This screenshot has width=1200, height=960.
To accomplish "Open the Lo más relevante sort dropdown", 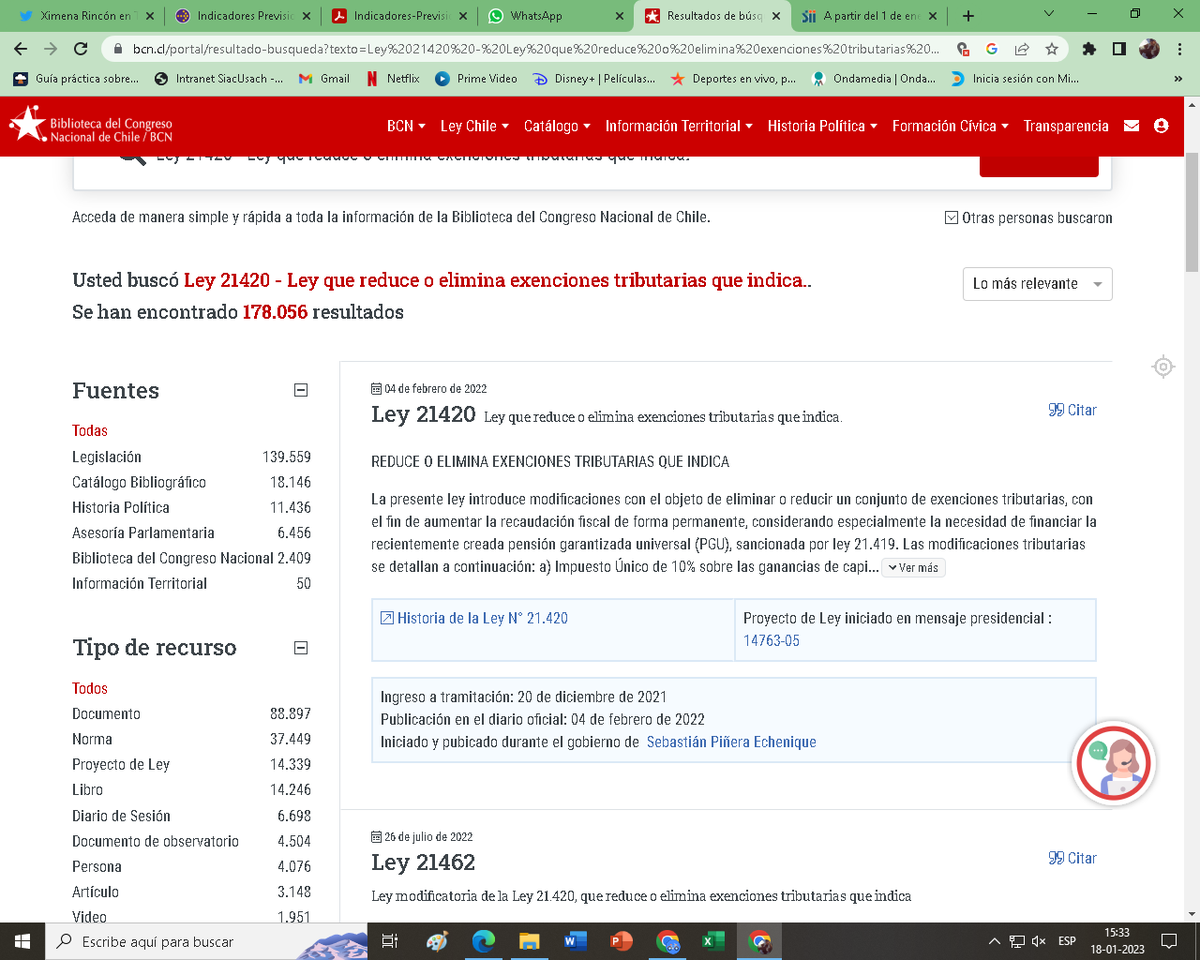I will coord(1037,284).
